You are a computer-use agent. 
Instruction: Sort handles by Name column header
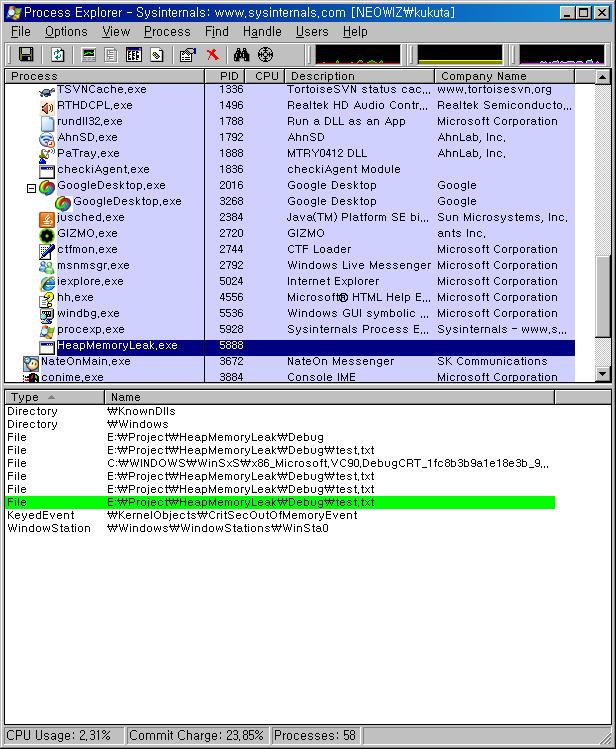point(329,397)
